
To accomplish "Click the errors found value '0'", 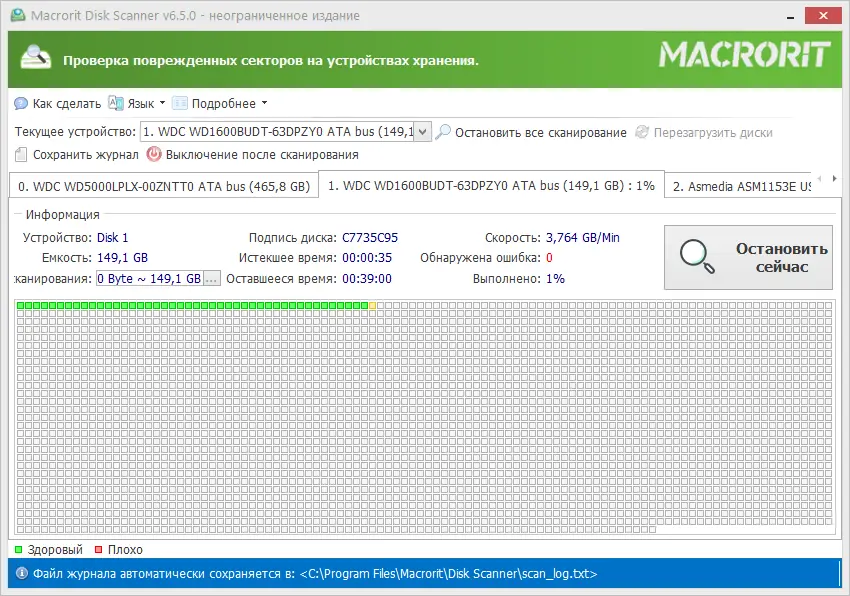I will click(x=549, y=258).
